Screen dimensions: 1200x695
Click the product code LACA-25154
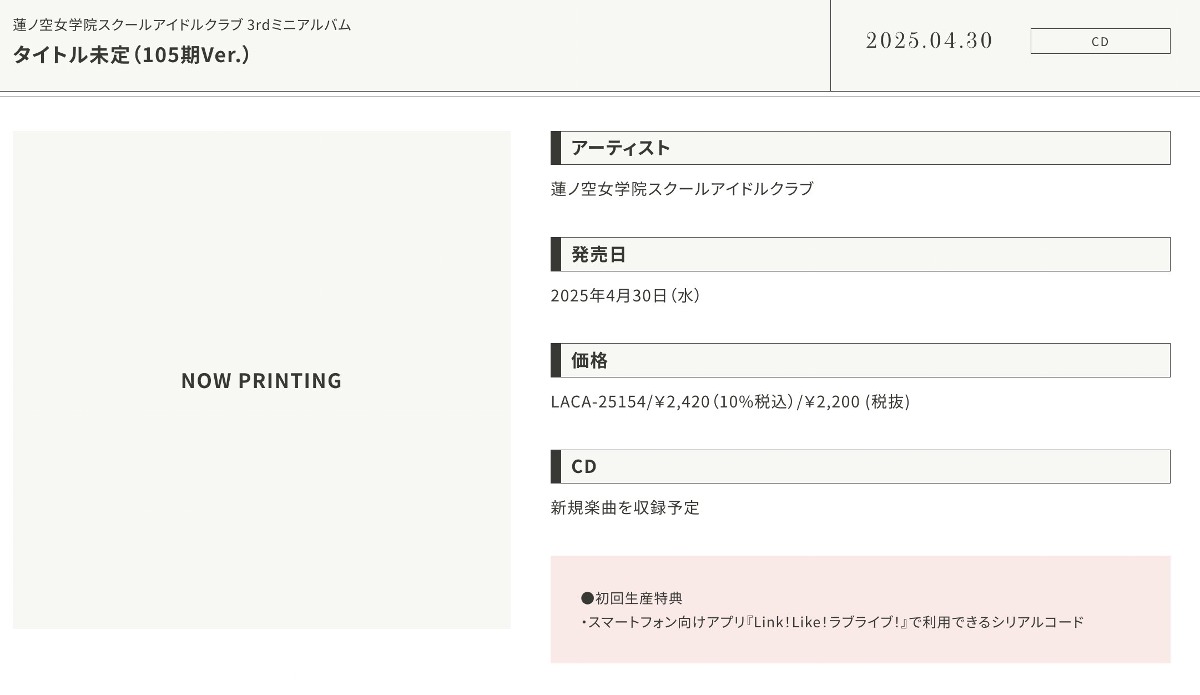tap(598, 402)
